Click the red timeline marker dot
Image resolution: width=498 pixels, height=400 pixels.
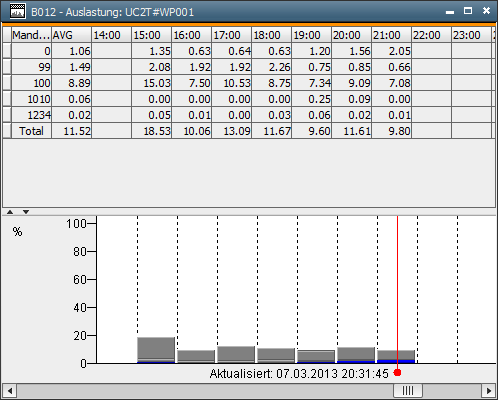point(397,373)
